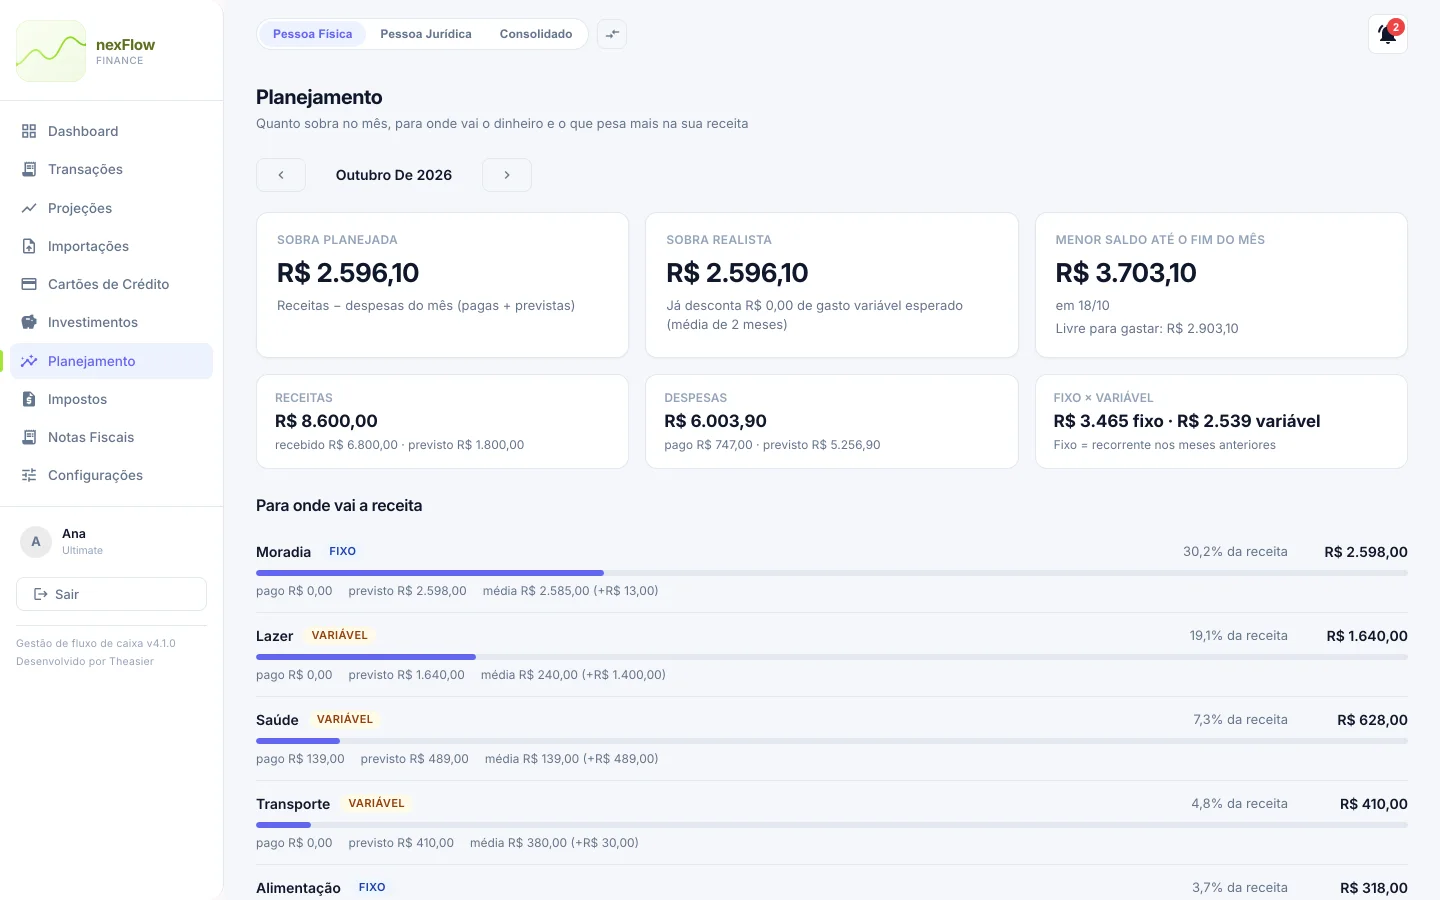Click the Investimentos piggy bank icon
Image resolution: width=1440 pixels, height=900 pixels.
(29, 322)
